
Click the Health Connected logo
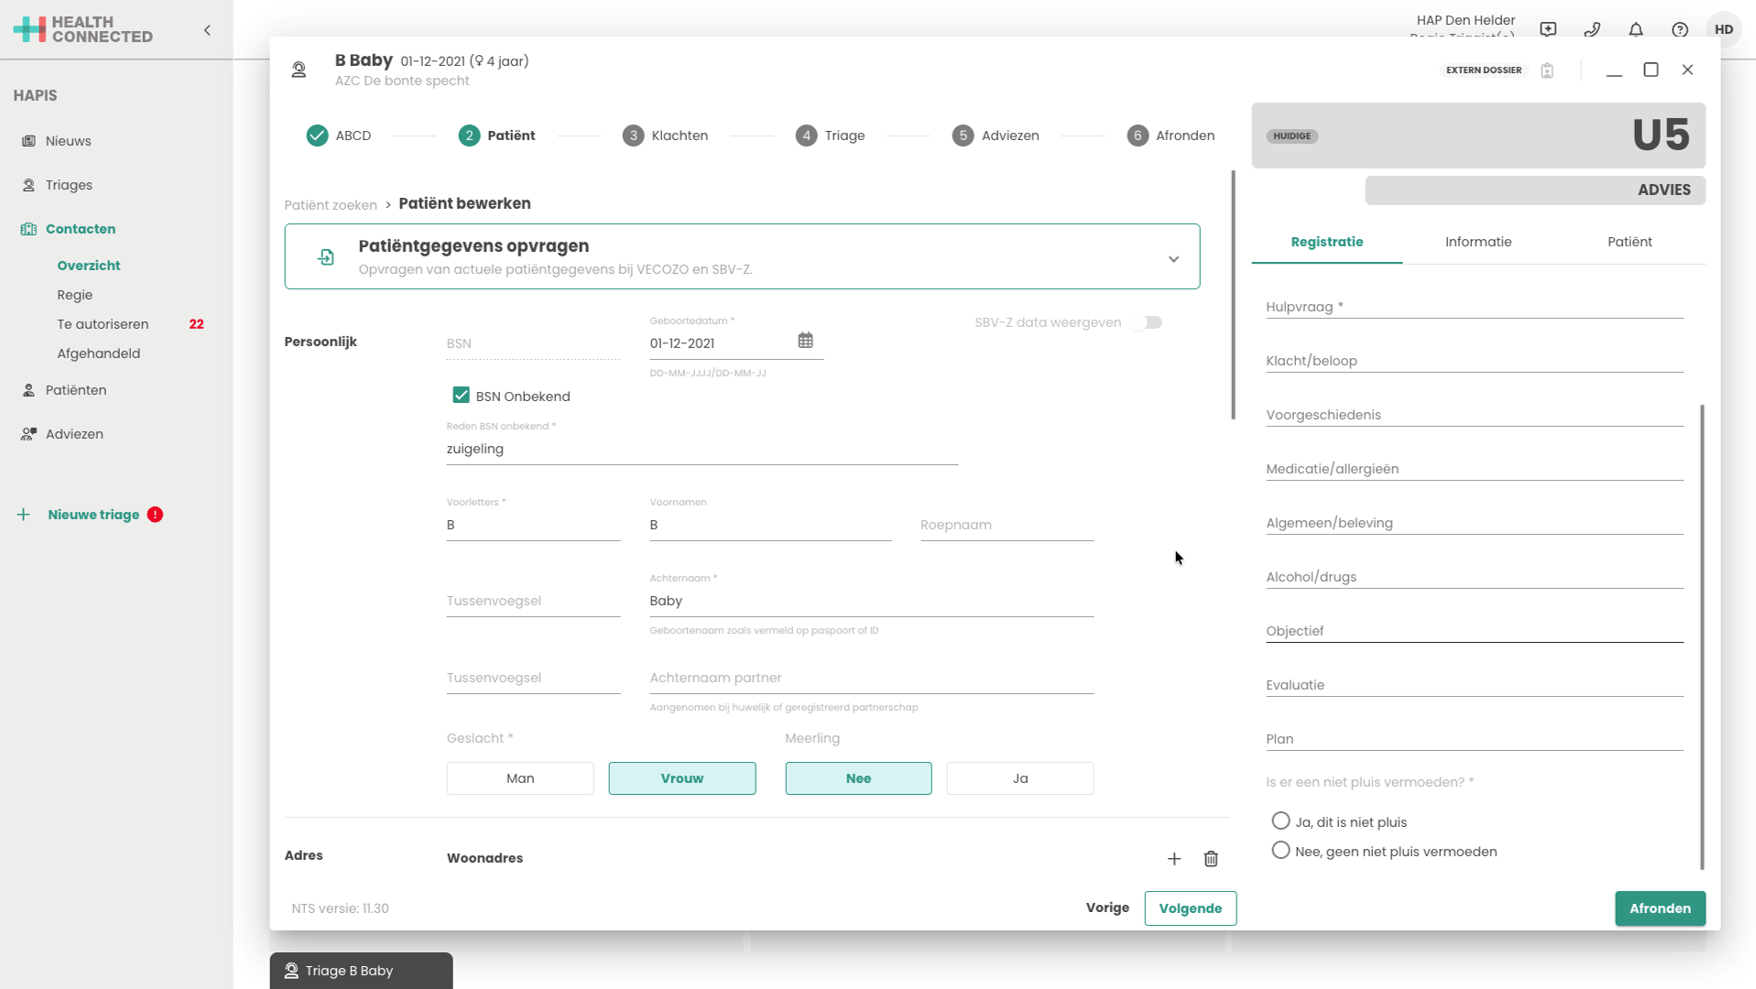coord(83,30)
